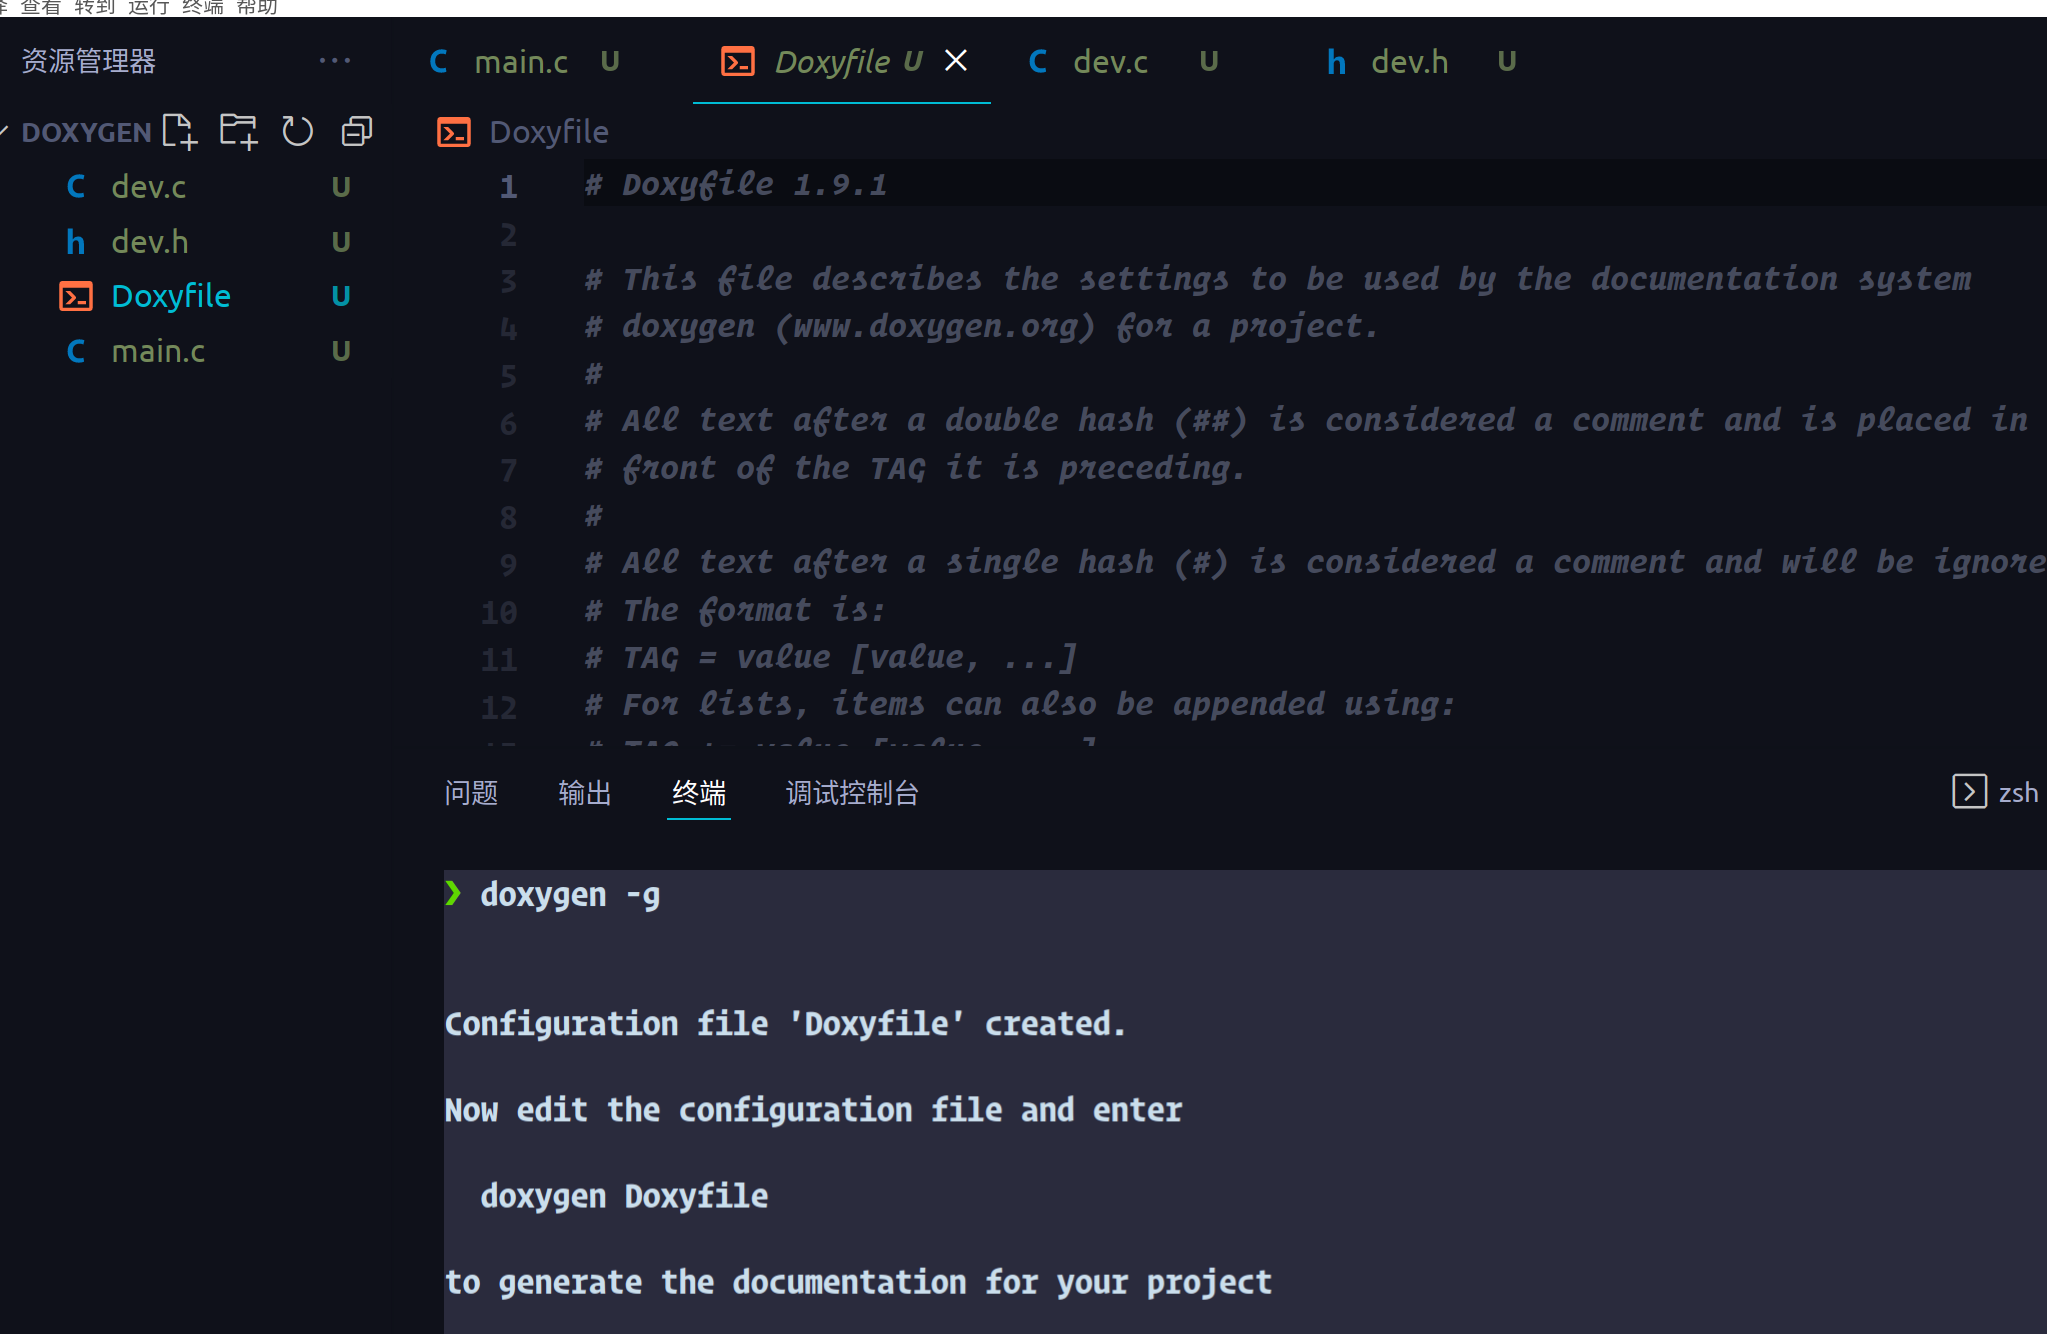This screenshot has width=2047, height=1334.
Task: Open dev.h in the file tree
Action: (150, 241)
